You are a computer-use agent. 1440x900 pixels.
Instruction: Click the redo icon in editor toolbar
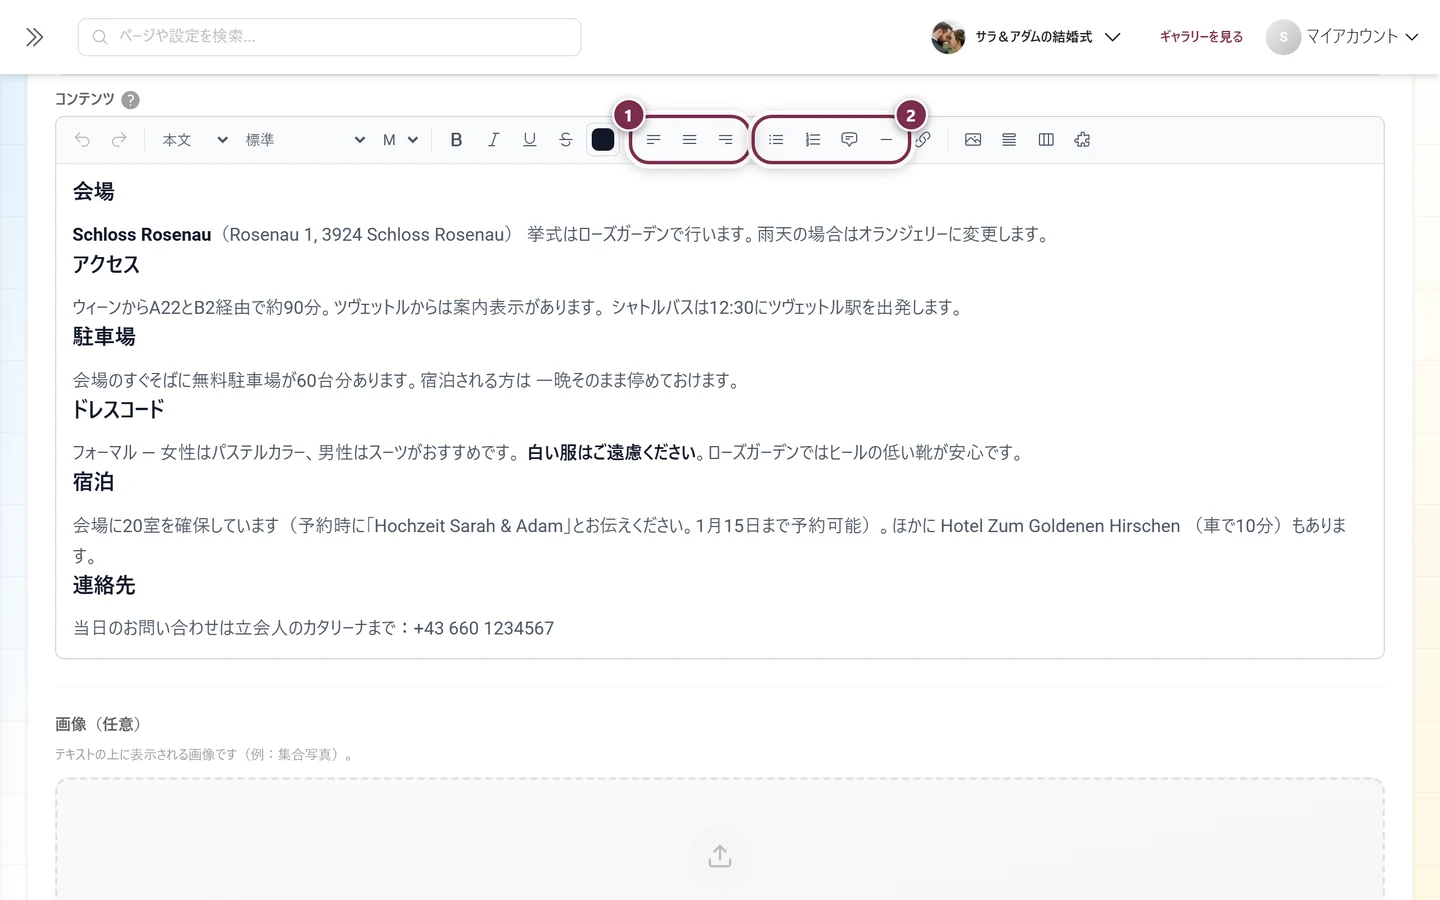[x=119, y=140]
